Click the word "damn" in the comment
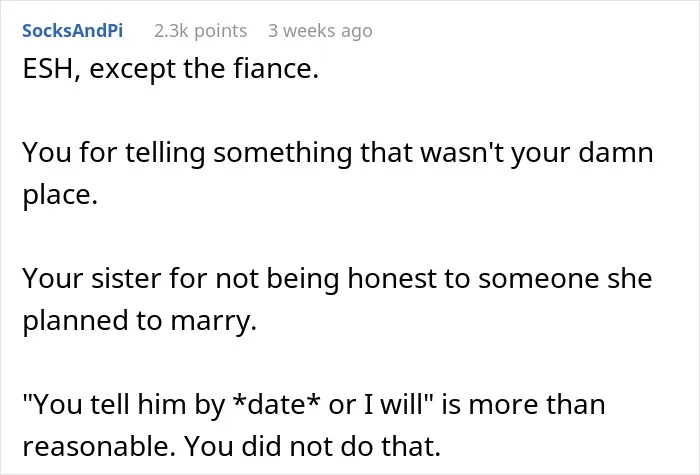Screen dimensions: 700x475 (616, 152)
